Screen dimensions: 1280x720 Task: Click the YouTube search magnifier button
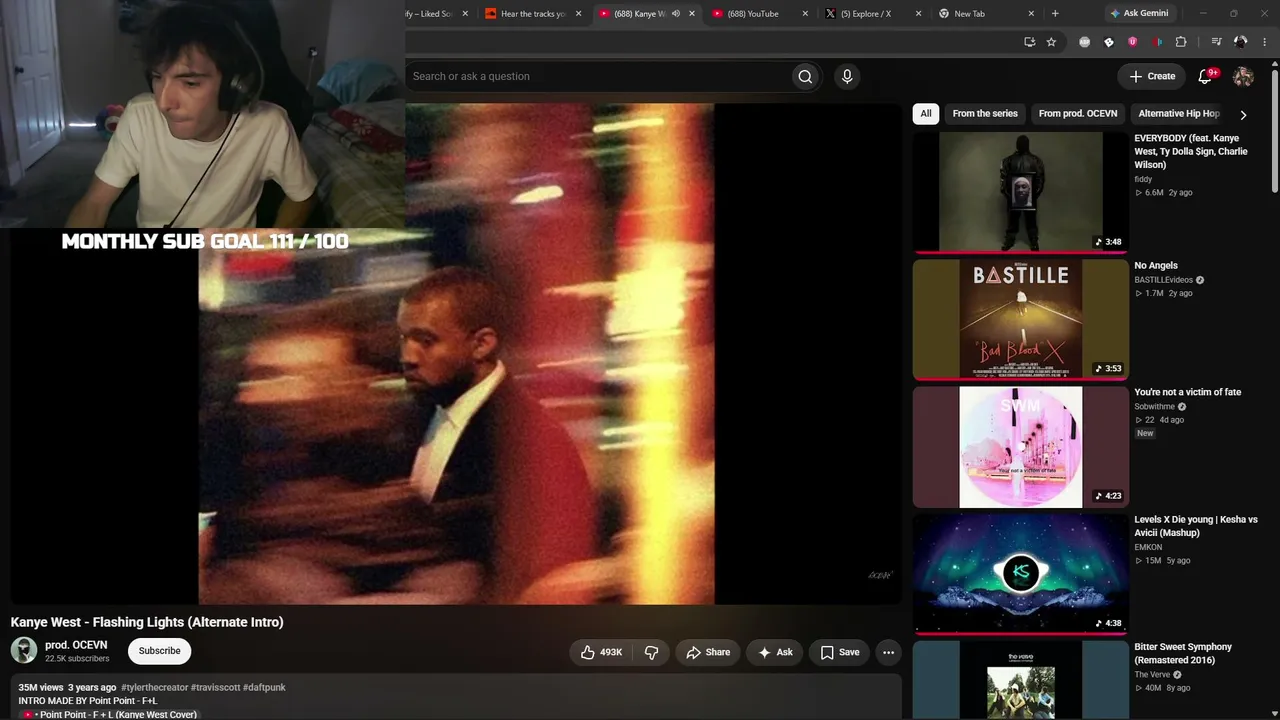pos(805,76)
